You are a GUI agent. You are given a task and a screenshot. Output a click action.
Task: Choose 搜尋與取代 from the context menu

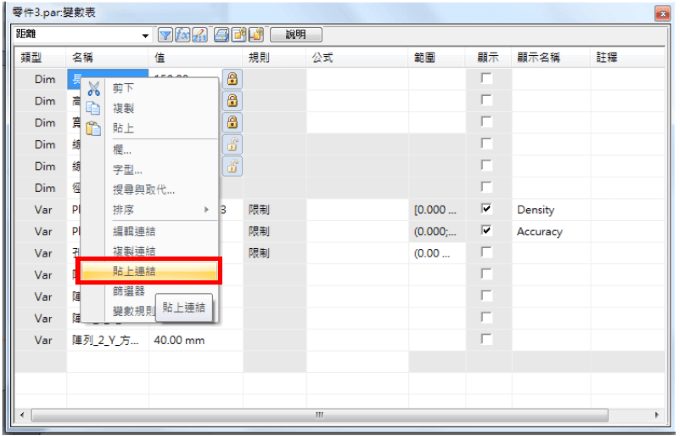point(143,189)
